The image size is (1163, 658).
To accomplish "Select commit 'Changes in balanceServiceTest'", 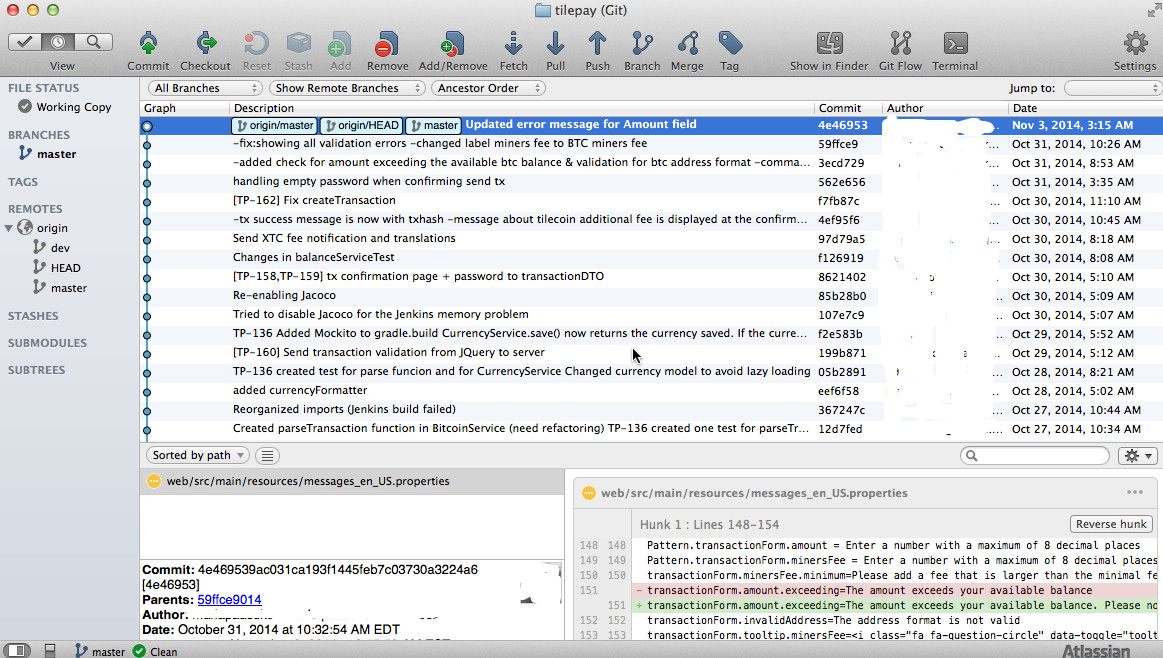I will [x=651, y=258].
